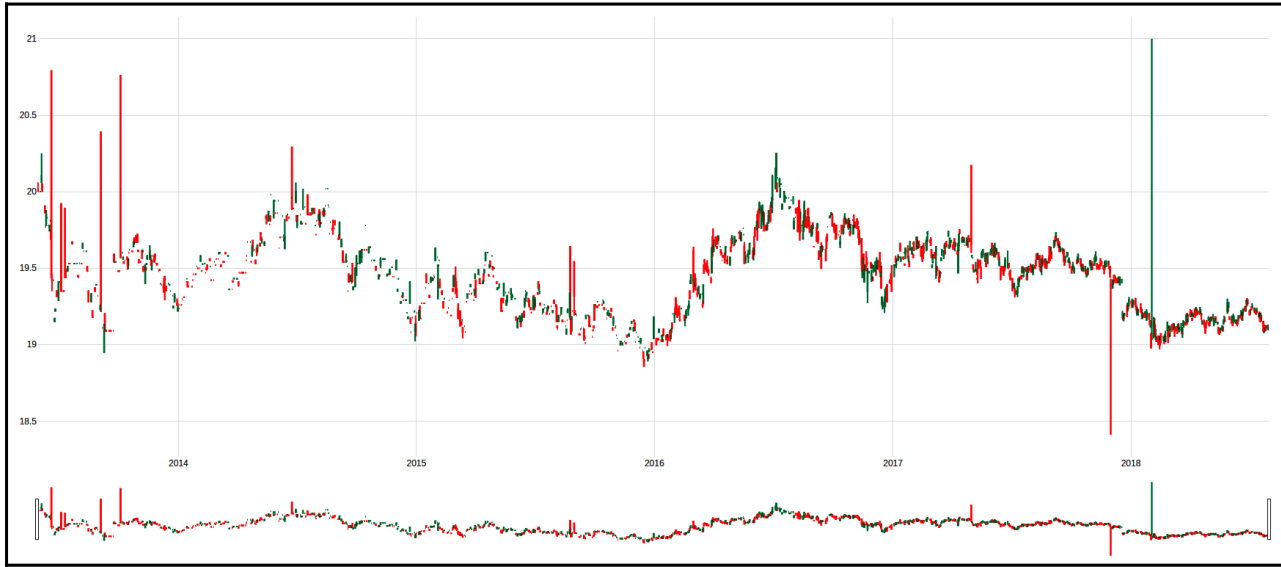This screenshot has height=567, width=1281.
Task: Click the 18.5 y-axis tick label
Action: pos(28,421)
